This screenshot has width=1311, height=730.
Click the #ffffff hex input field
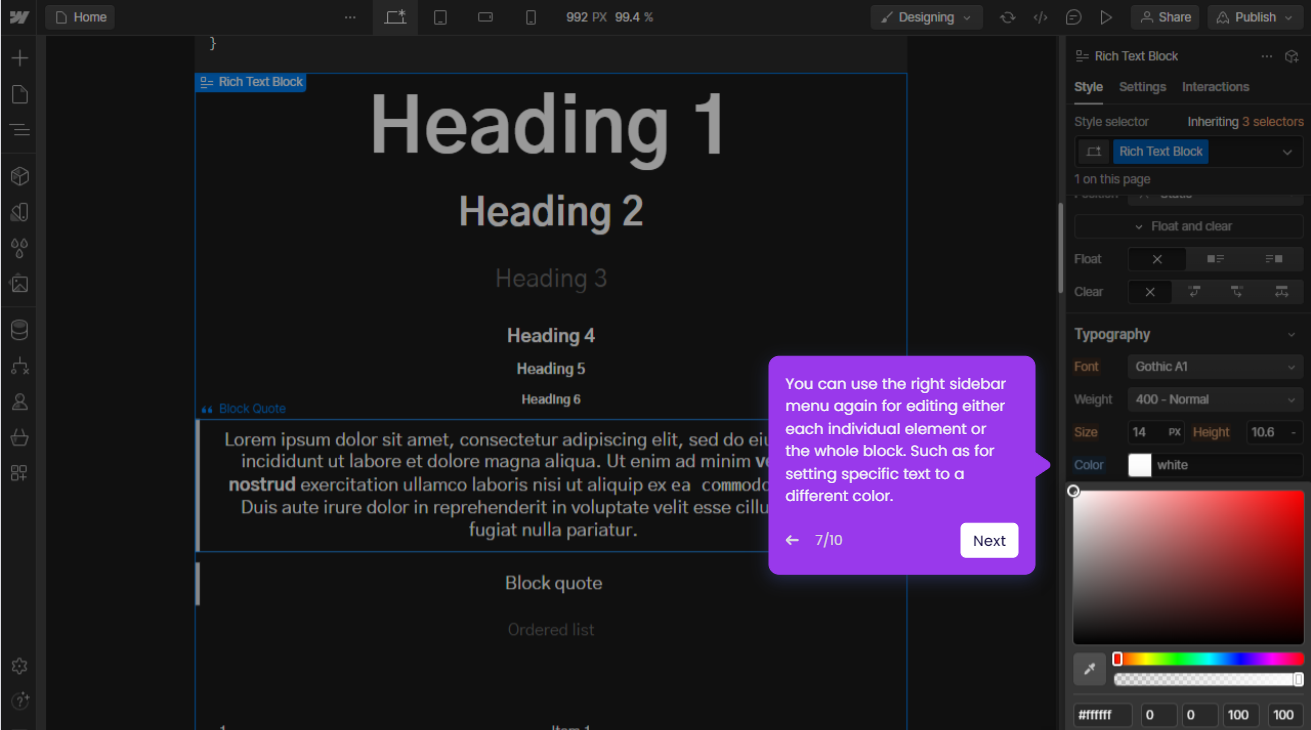(x=1102, y=715)
